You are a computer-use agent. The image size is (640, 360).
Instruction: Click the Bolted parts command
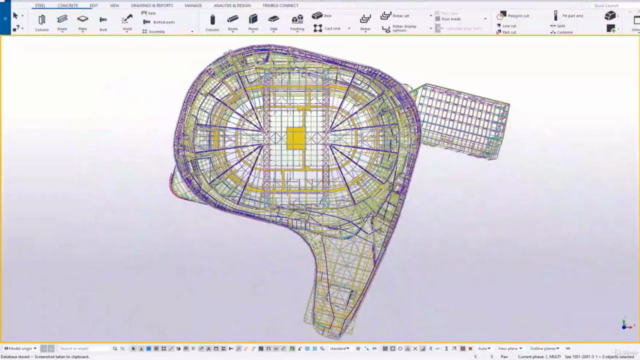pos(159,22)
